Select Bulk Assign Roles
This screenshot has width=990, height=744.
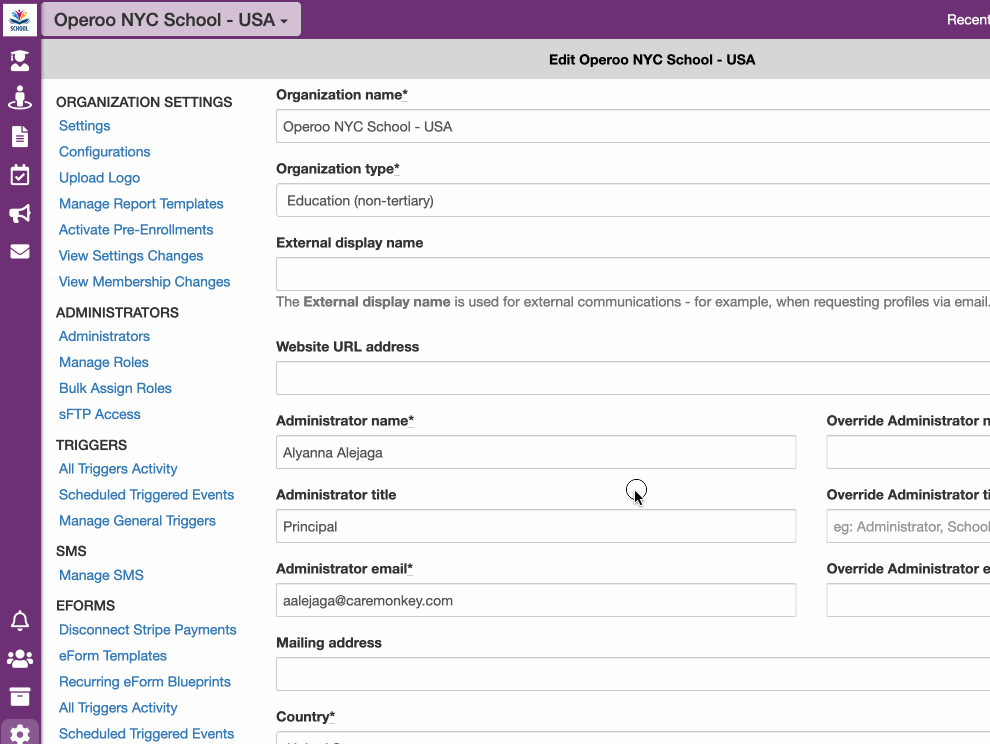116,388
